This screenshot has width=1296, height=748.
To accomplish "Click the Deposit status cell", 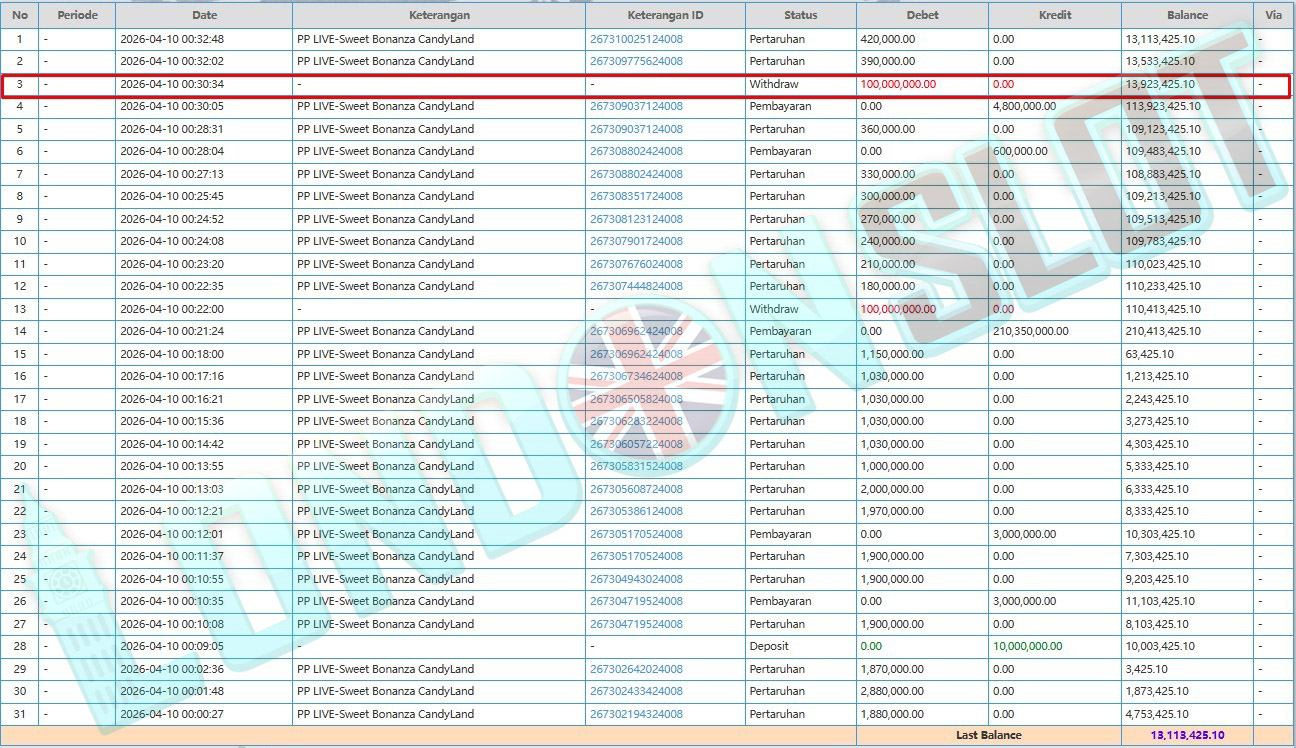I will (x=769, y=646).
